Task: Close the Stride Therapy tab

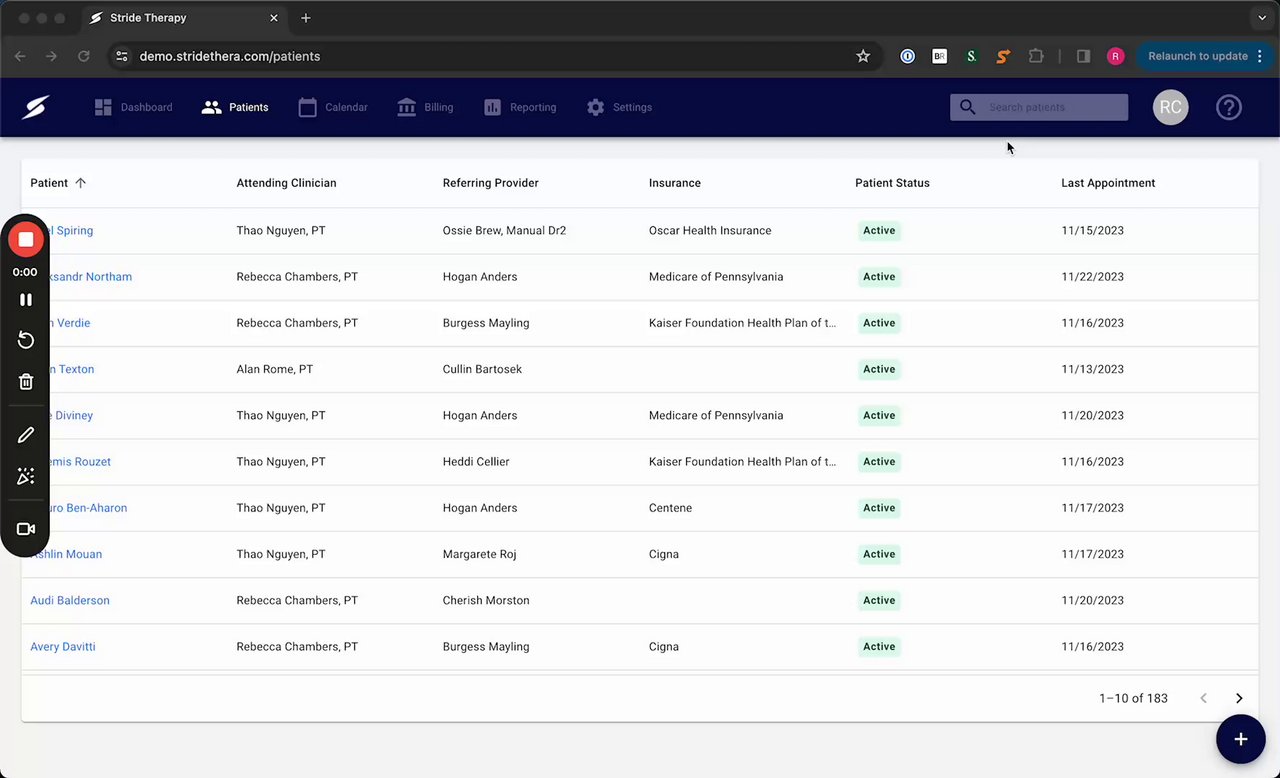Action: pyautogui.click(x=274, y=18)
